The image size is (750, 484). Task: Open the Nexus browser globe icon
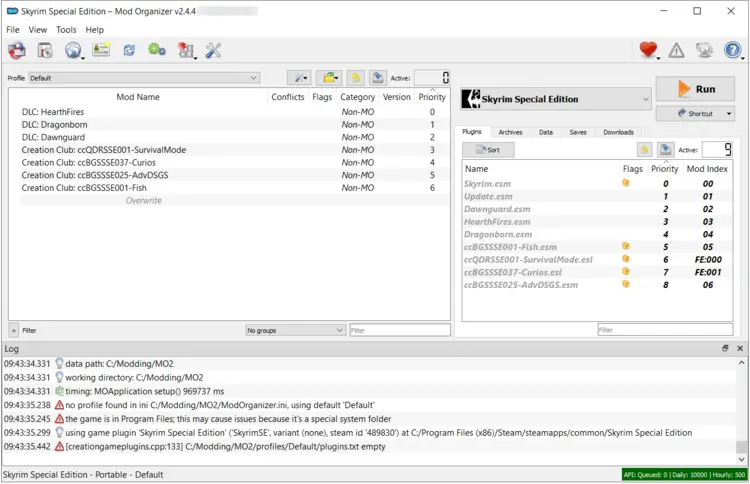coord(73,50)
